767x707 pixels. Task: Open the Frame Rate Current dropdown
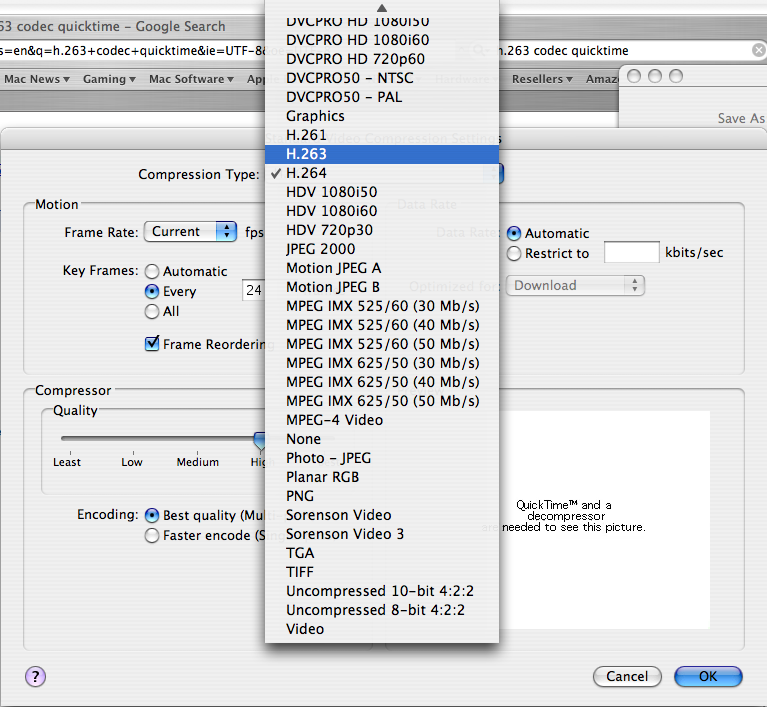(x=190, y=231)
